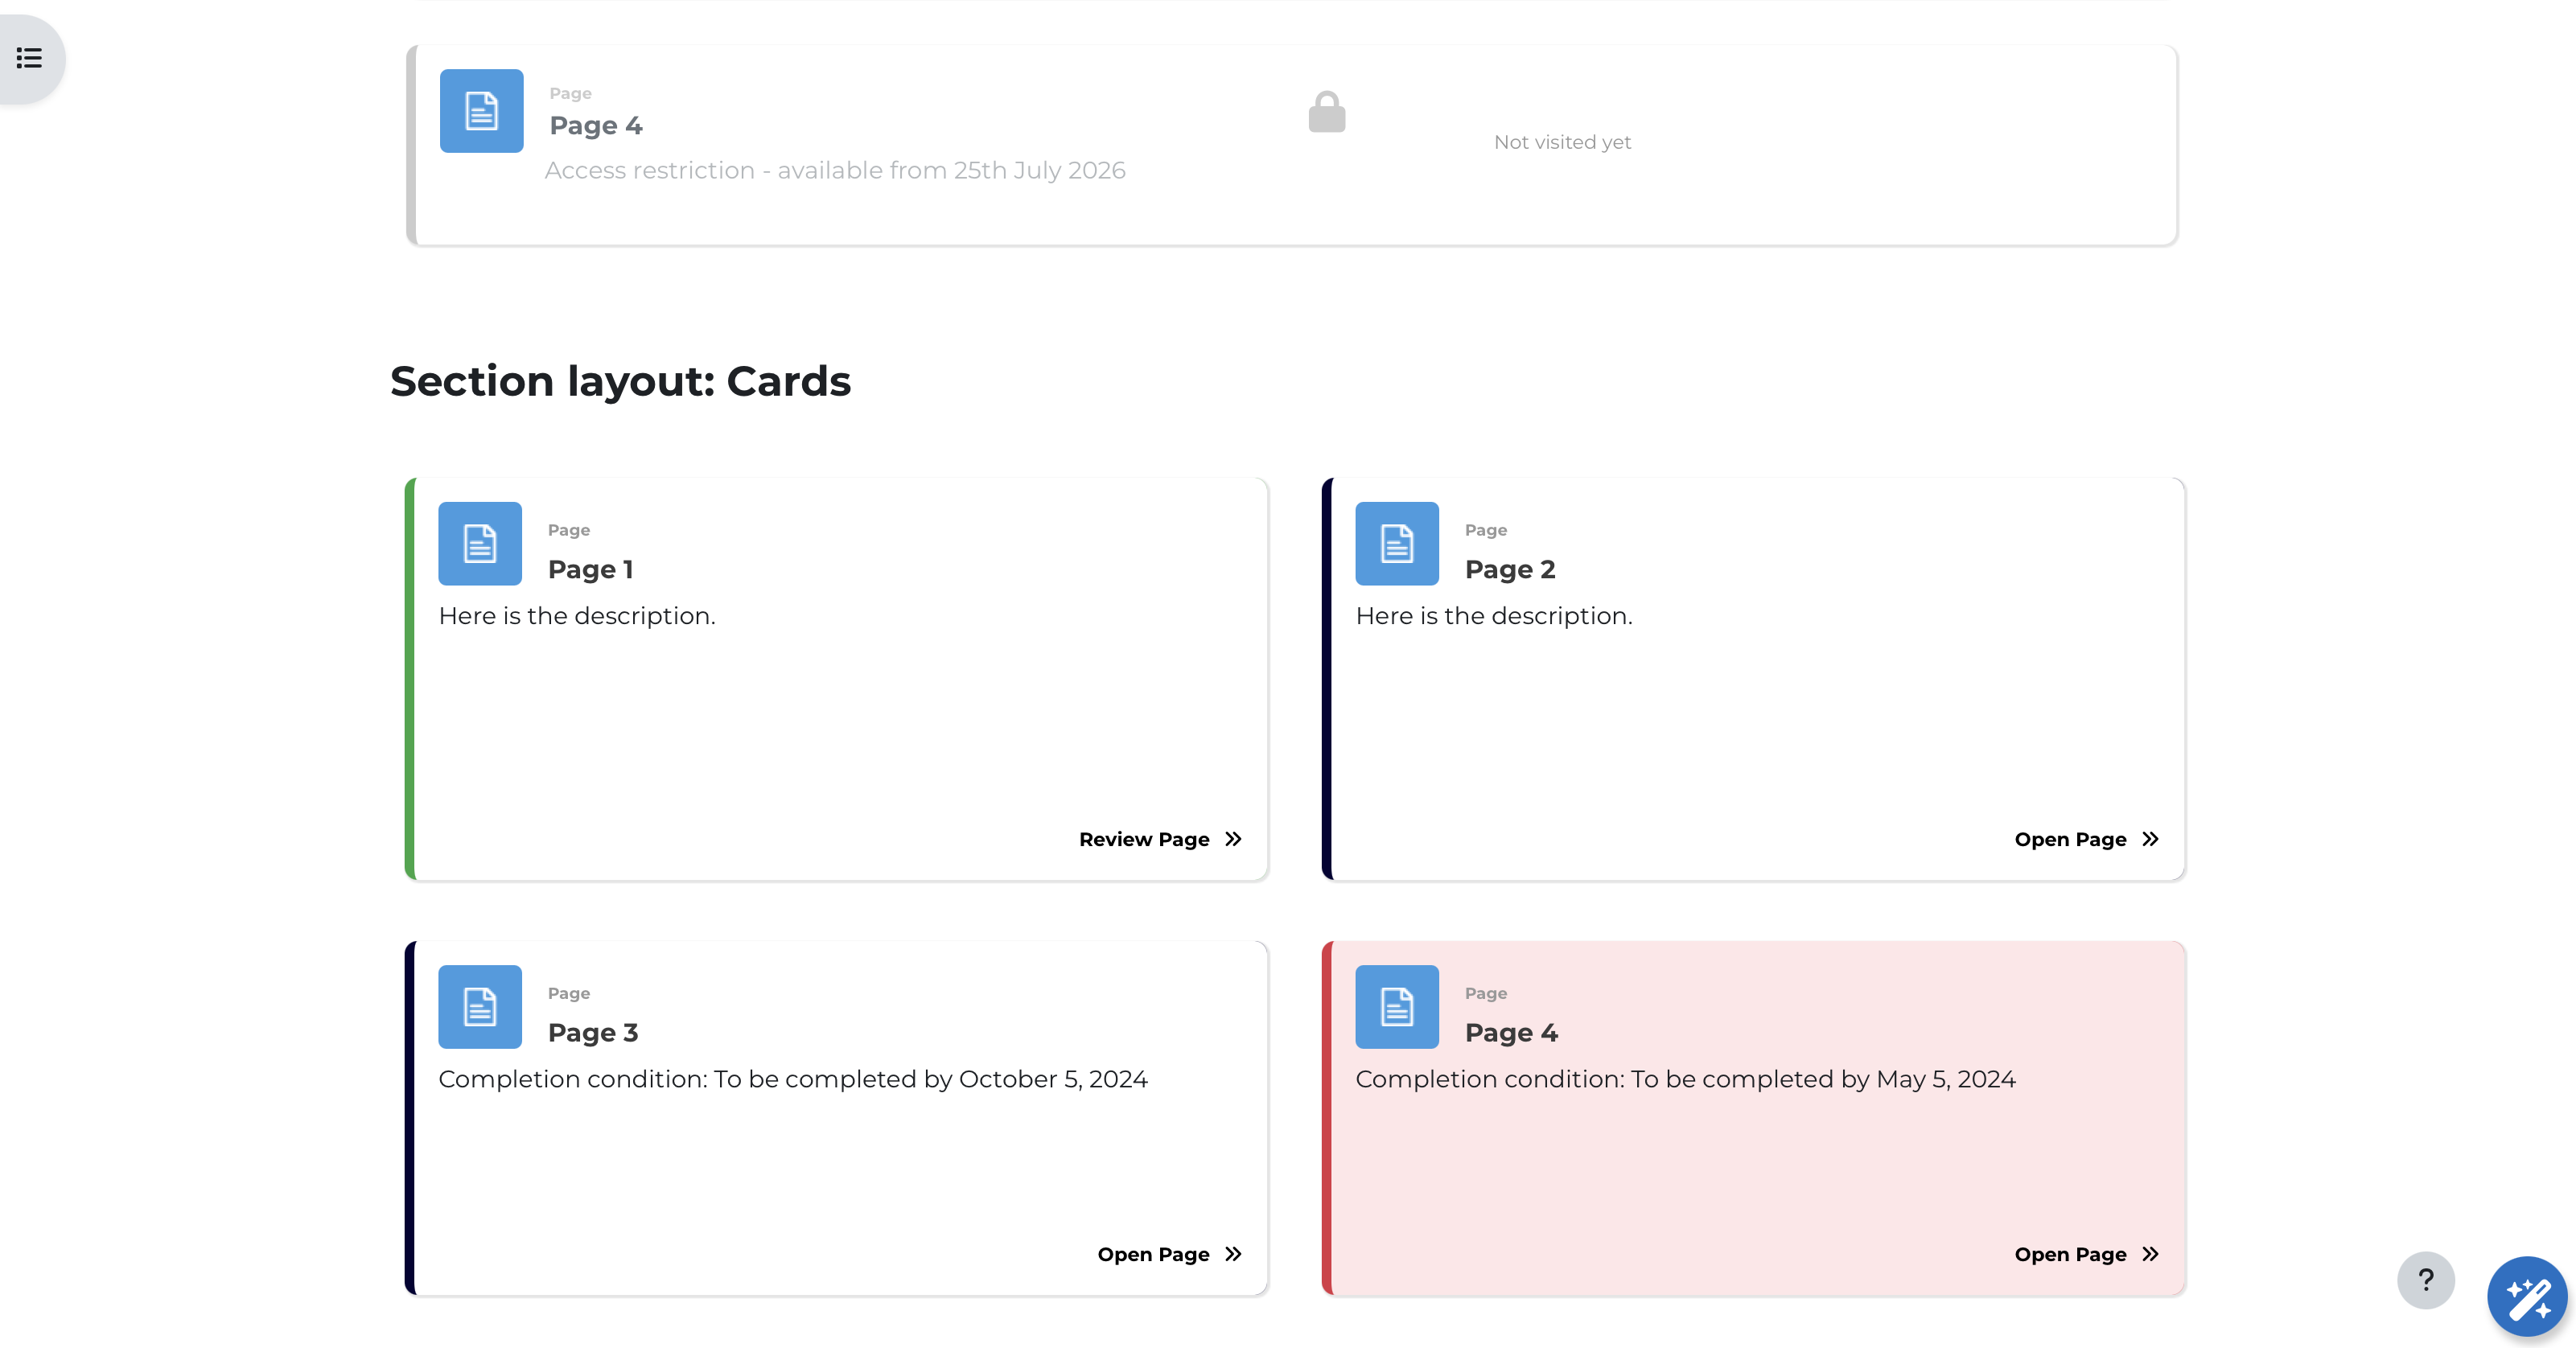2576x1348 pixels.
Task: Click the restricted Page 4 title in list
Action: coord(596,126)
